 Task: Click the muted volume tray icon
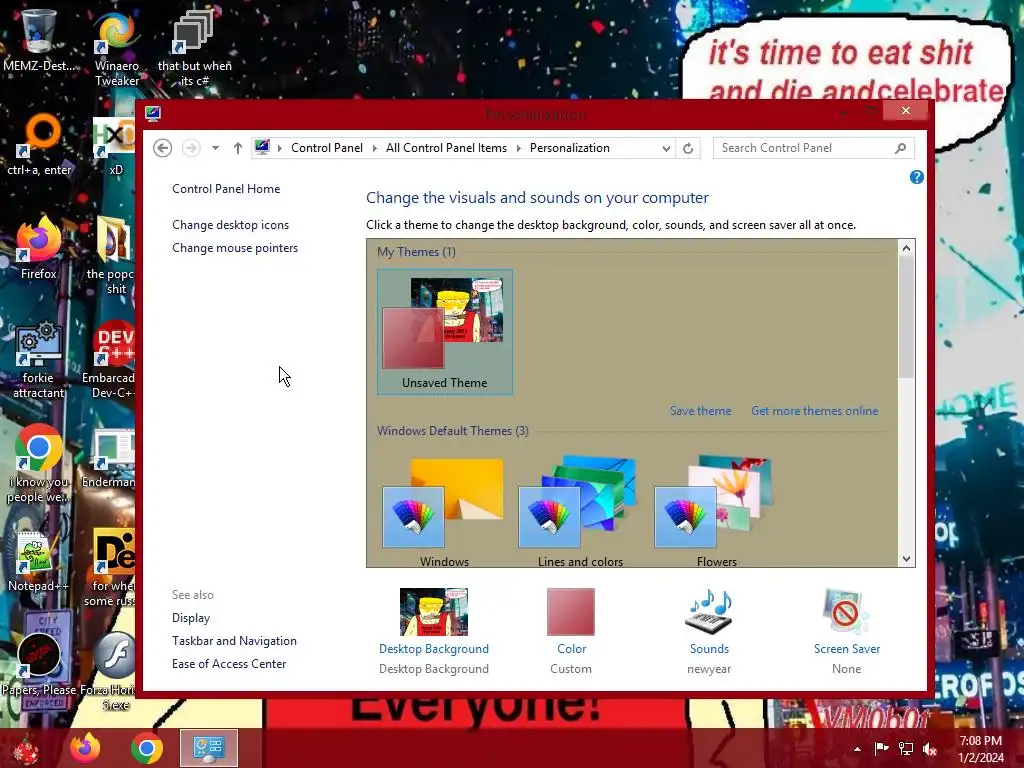930,749
